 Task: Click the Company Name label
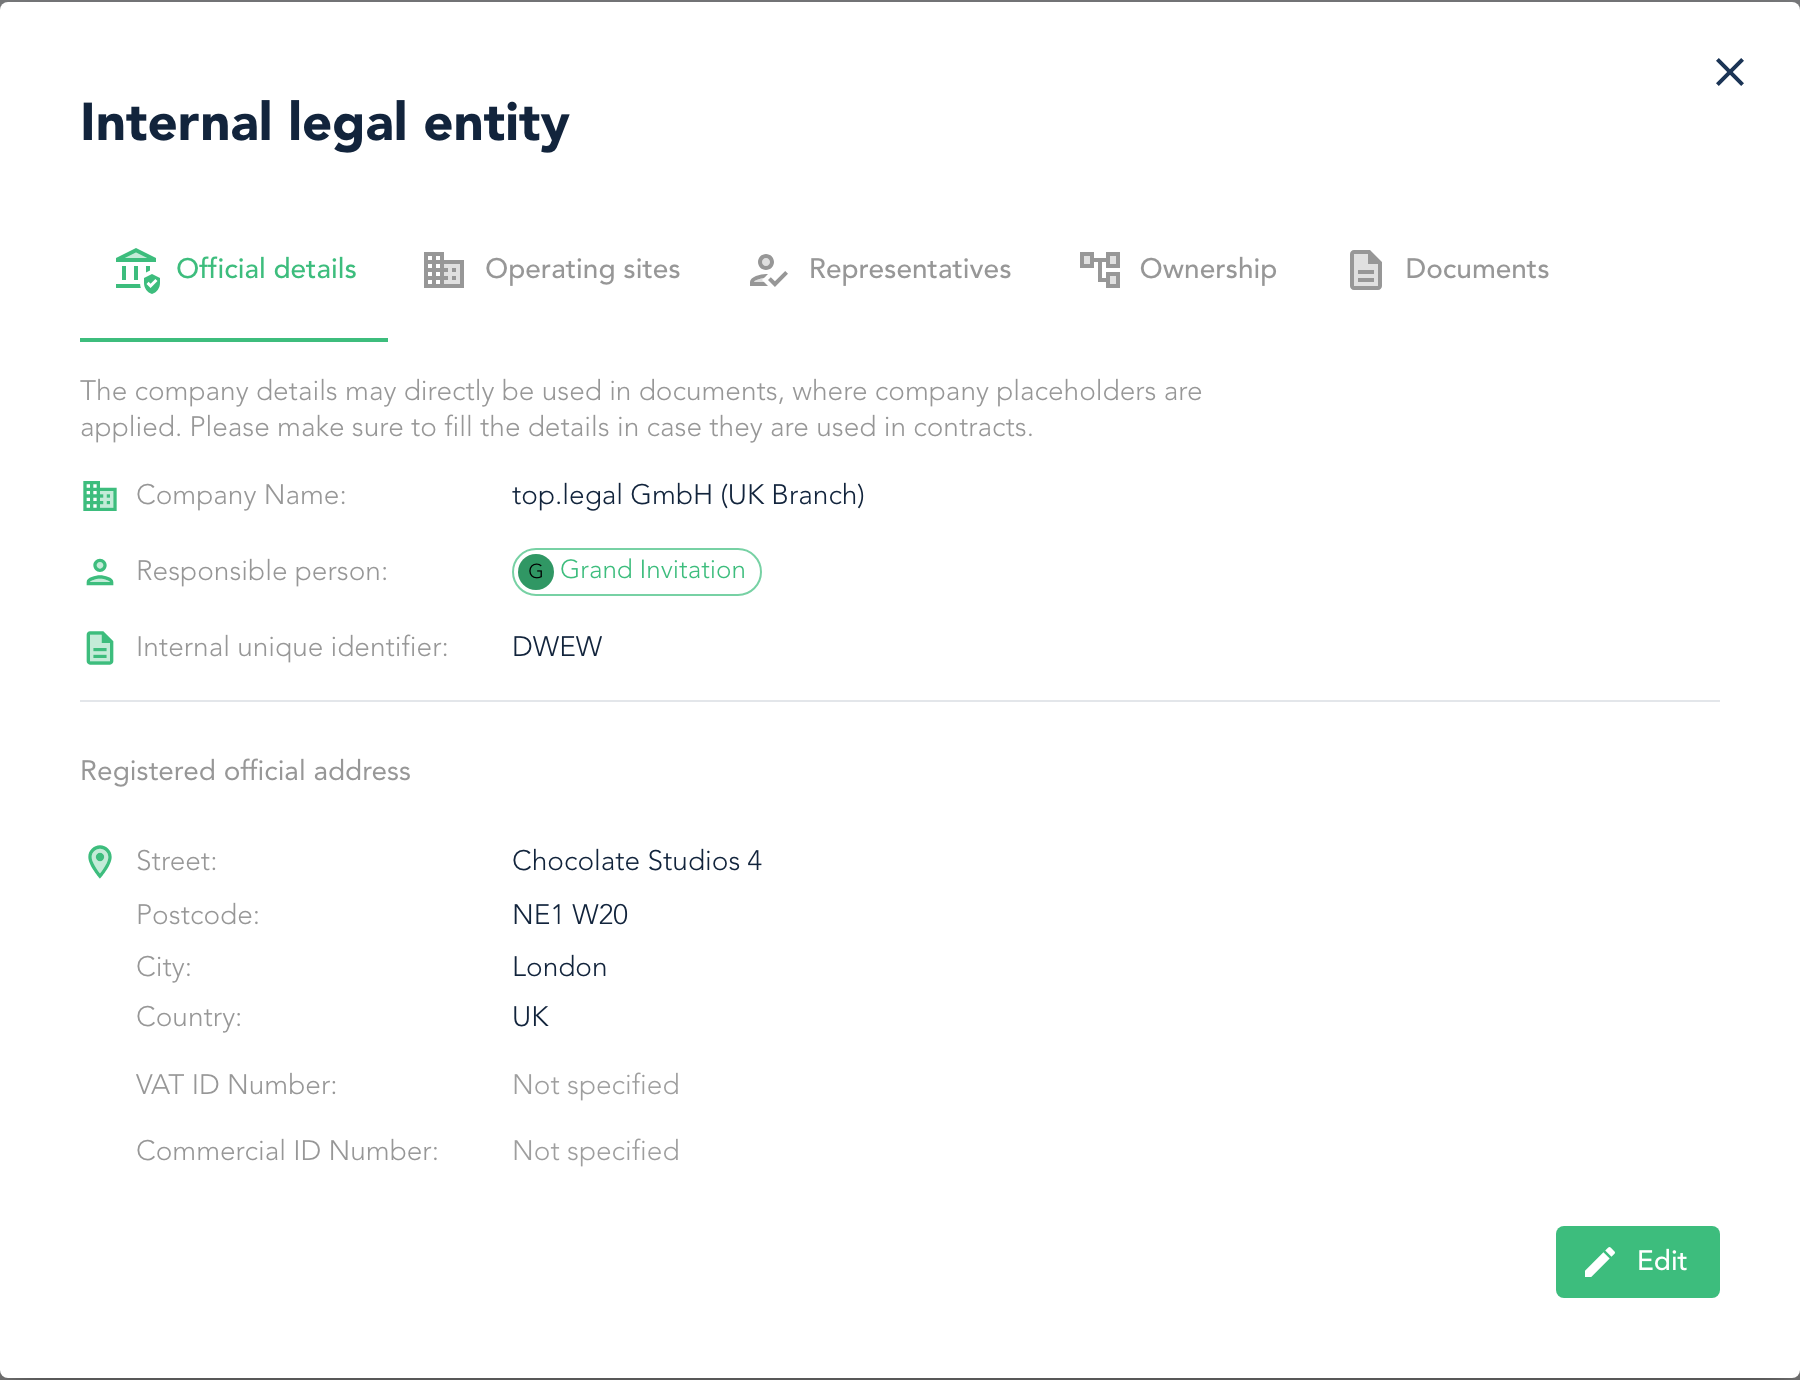(241, 495)
